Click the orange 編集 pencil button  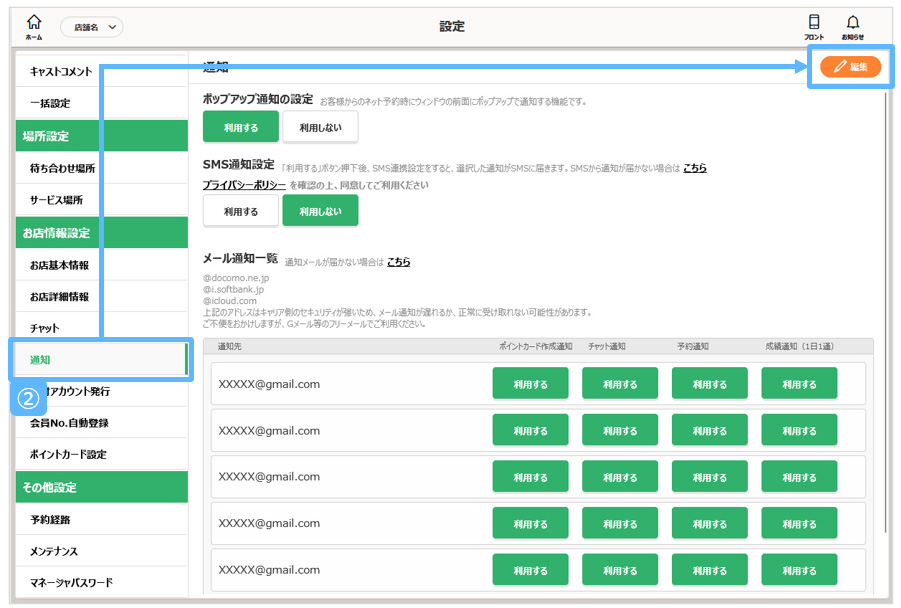point(850,67)
